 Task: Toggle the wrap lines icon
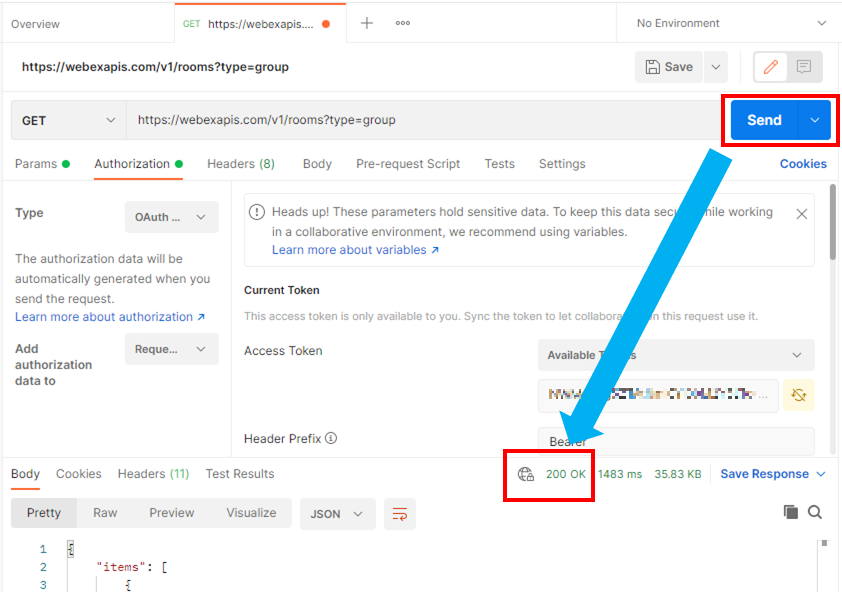tap(400, 513)
